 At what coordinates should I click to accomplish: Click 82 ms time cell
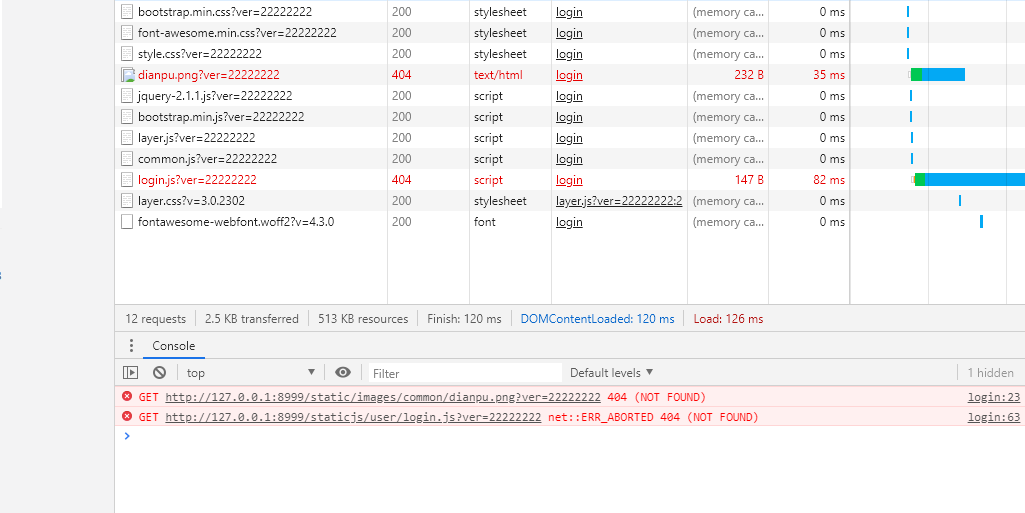click(x=829, y=180)
